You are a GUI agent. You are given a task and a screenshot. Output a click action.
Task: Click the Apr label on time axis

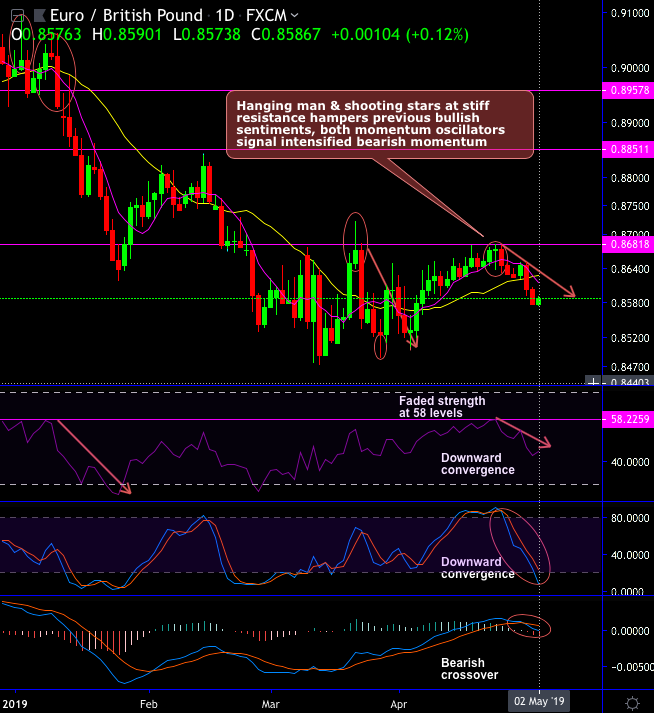pyautogui.click(x=398, y=704)
